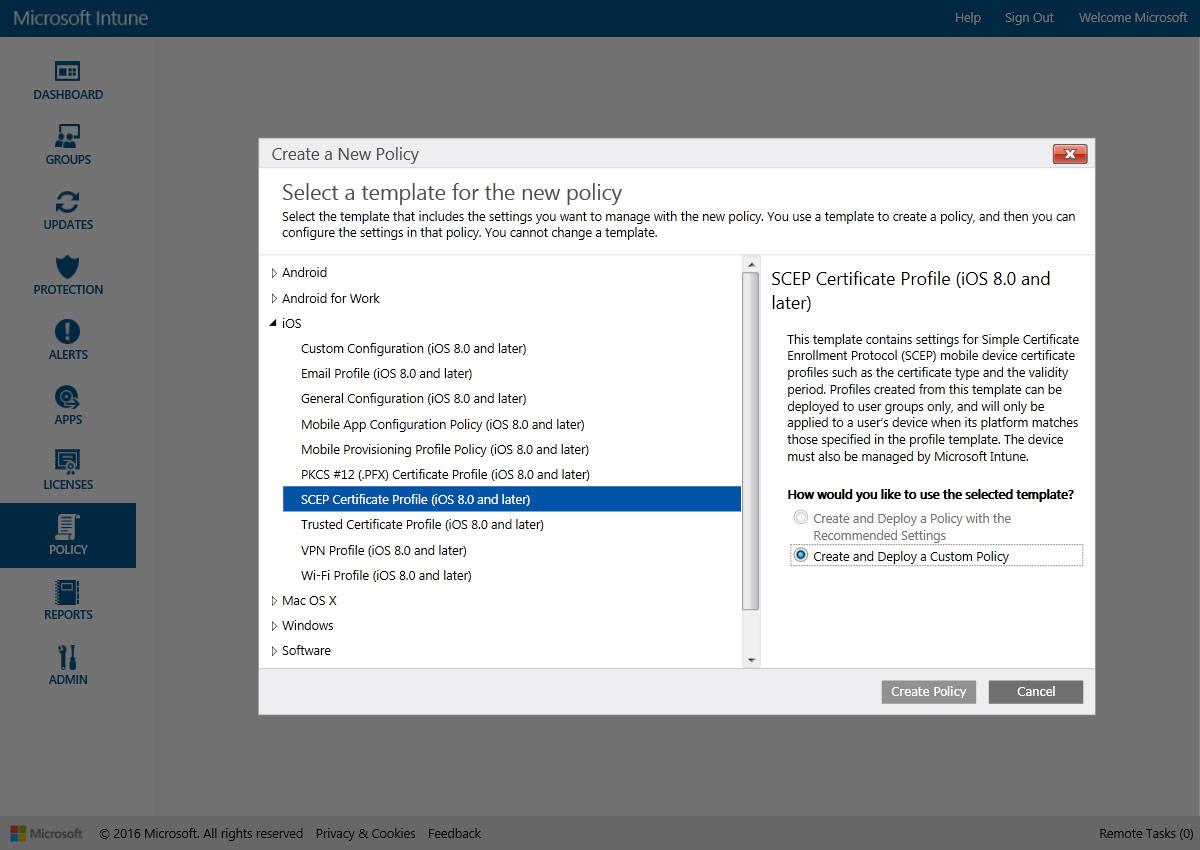The width and height of the screenshot is (1200, 850).
Task: Select Mobile App Configuration Policy template
Action: [442, 424]
